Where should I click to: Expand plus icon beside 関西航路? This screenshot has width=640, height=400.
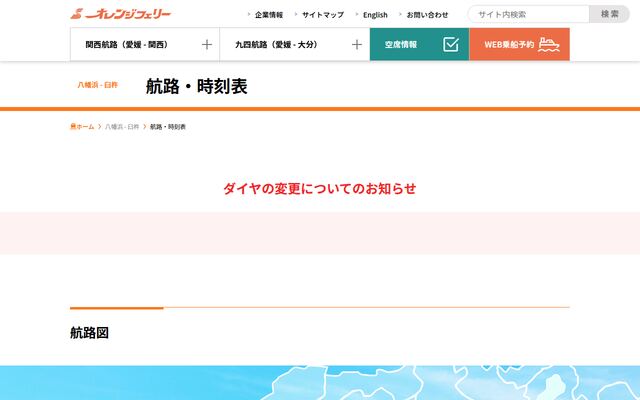click(207, 44)
